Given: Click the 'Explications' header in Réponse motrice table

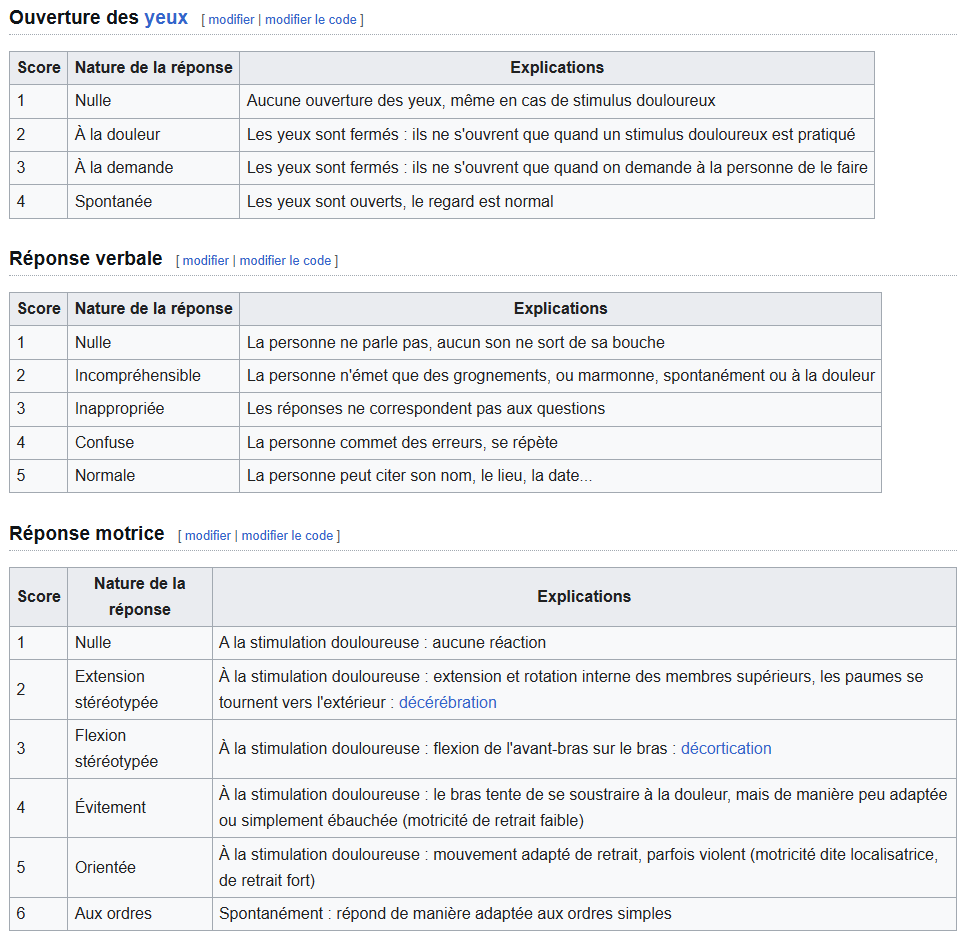Looking at the screenshot, I should 584,596.
